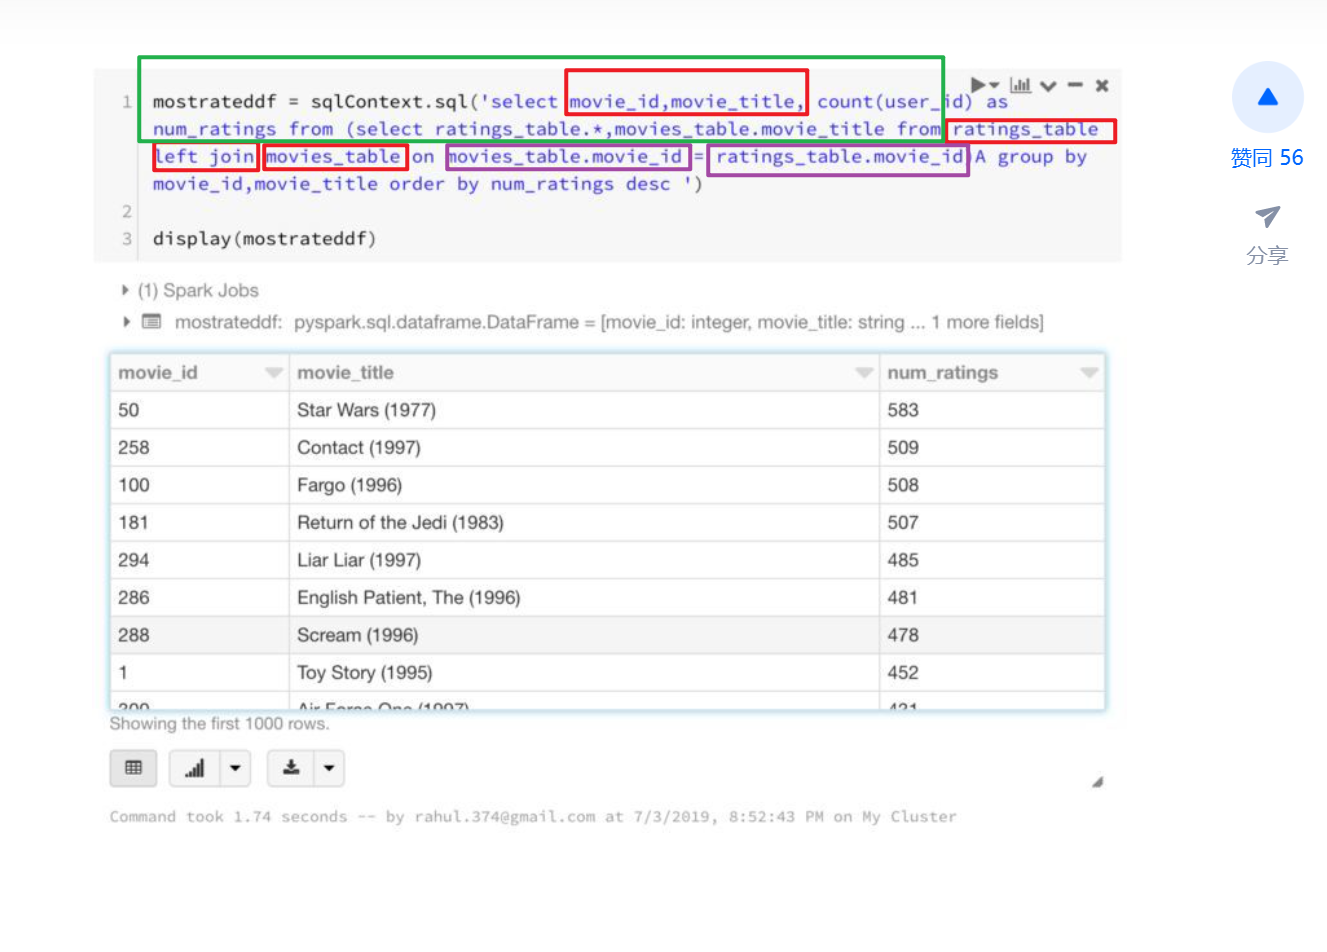Open the num_ratings column sort dropdown
This screenshot has width=1327, height=952.
[x=1089, y=373]
